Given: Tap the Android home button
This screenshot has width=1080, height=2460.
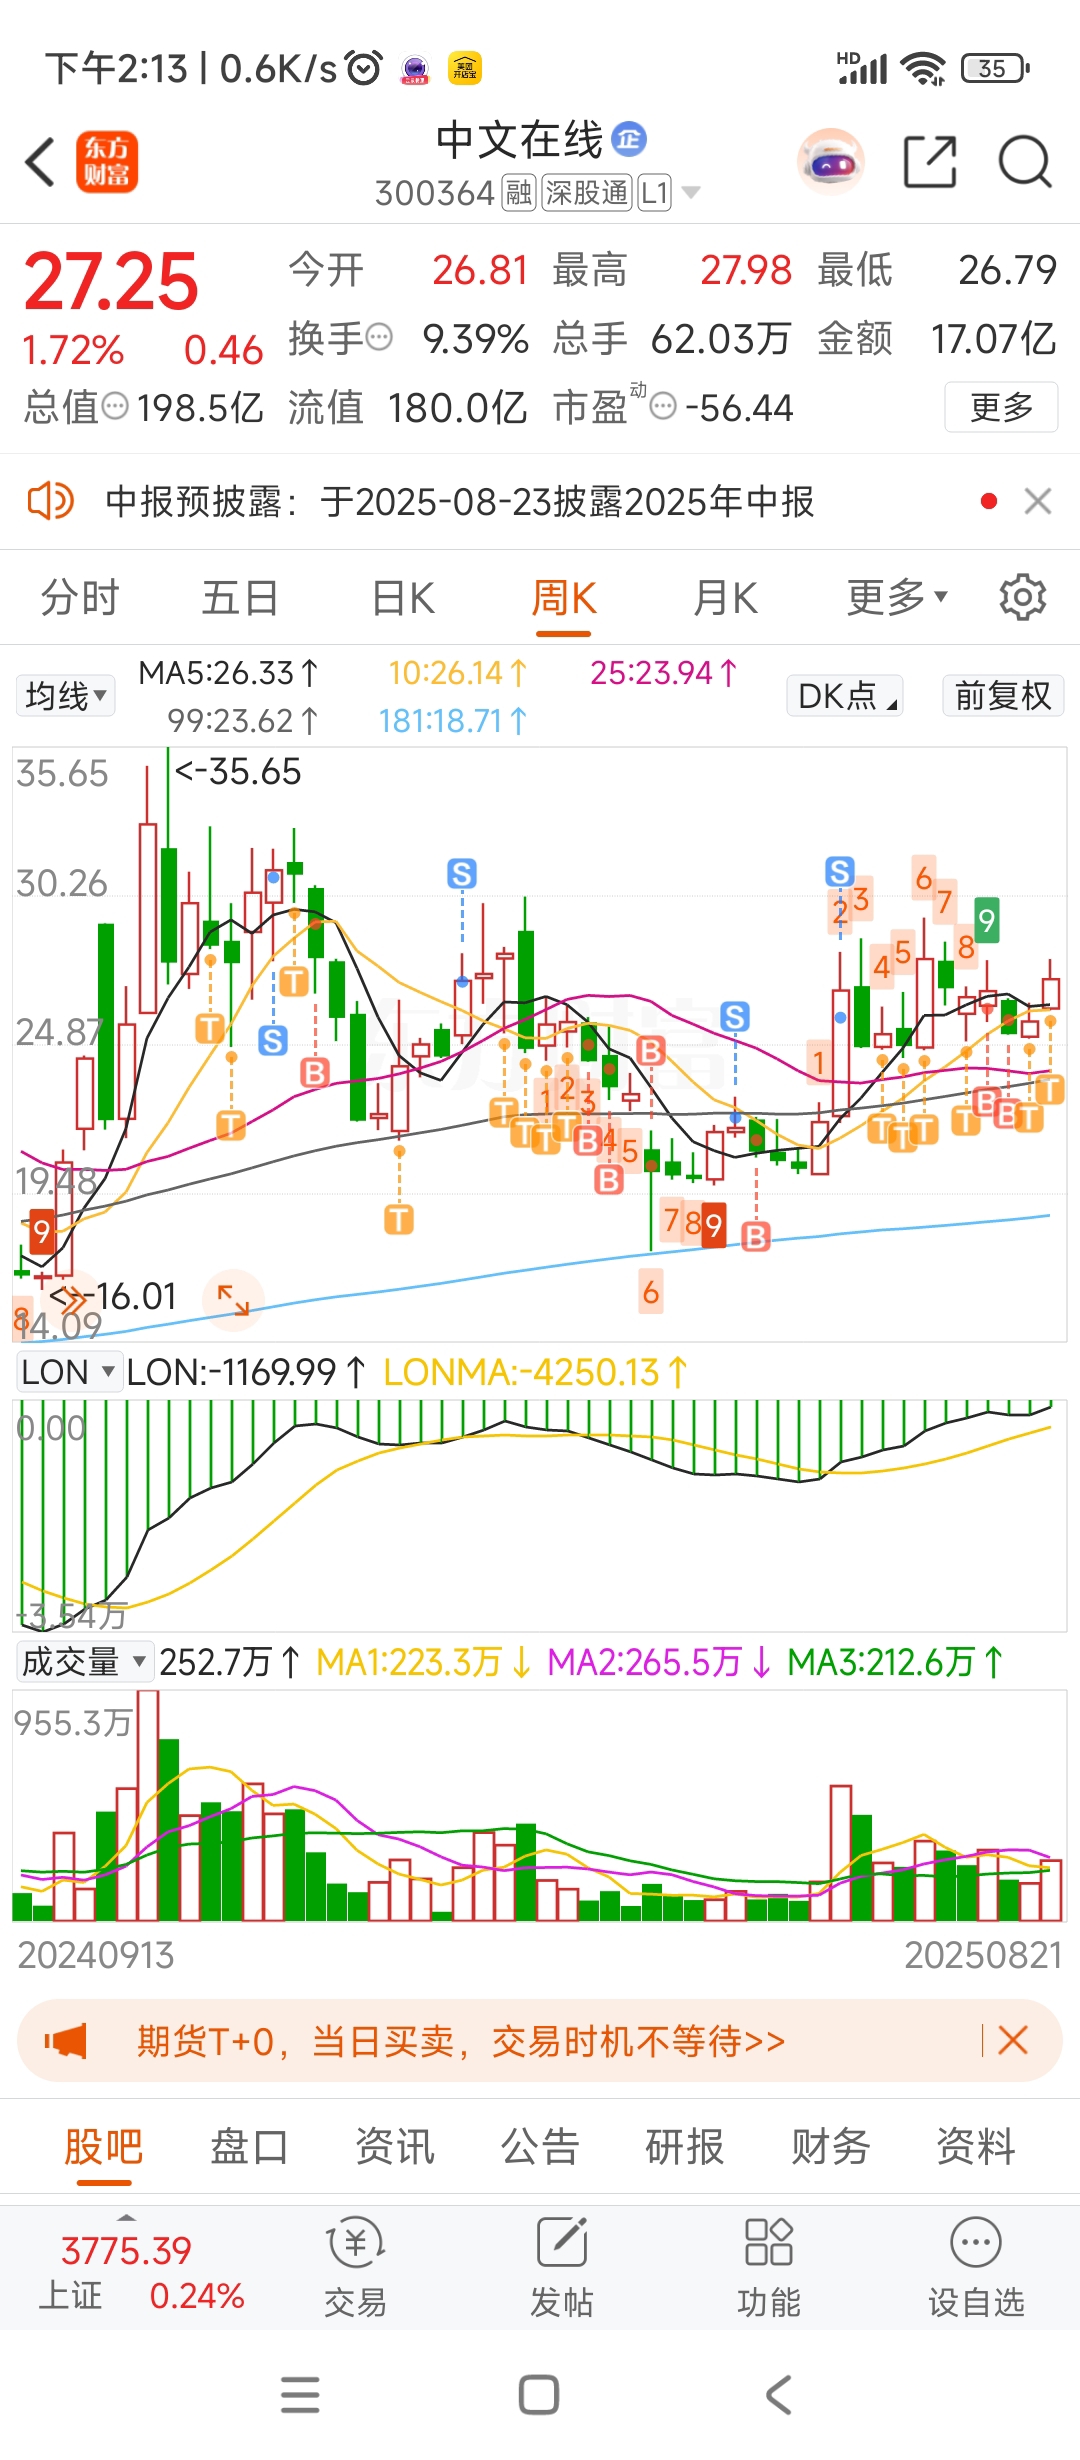Looking at the screenshot, I should click(x=539, y=2395).
